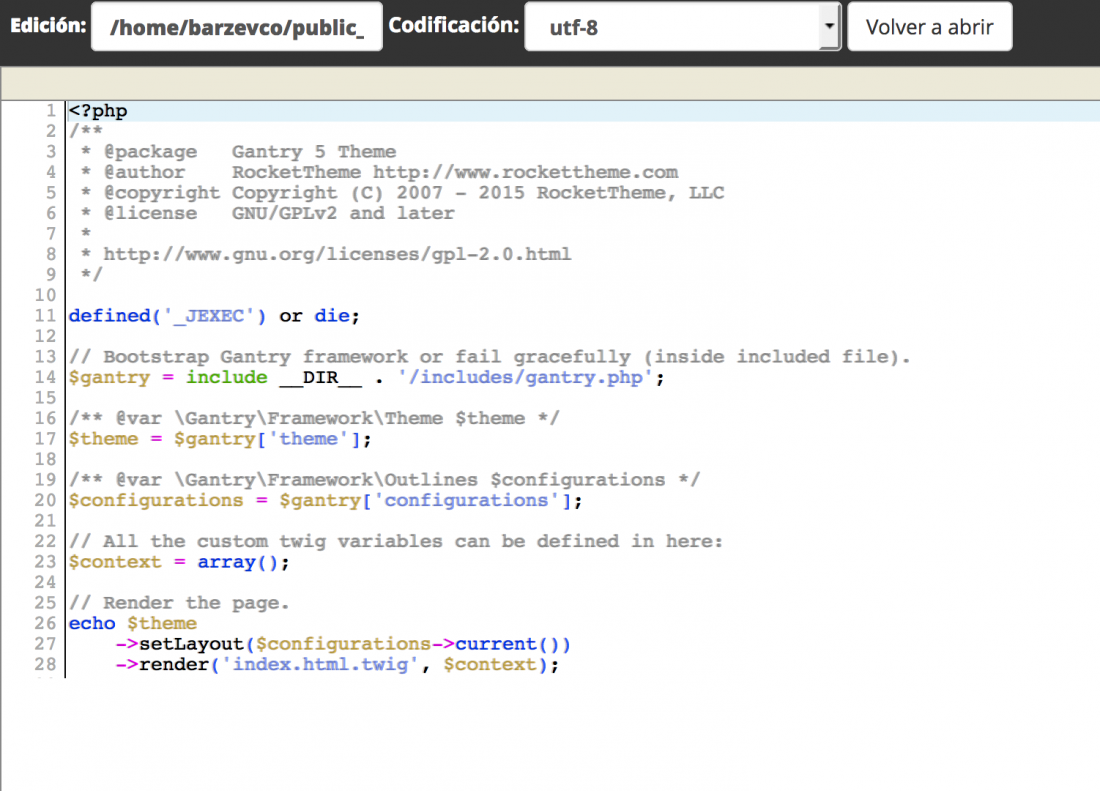Click the <?php line in editor

(98, 111)
